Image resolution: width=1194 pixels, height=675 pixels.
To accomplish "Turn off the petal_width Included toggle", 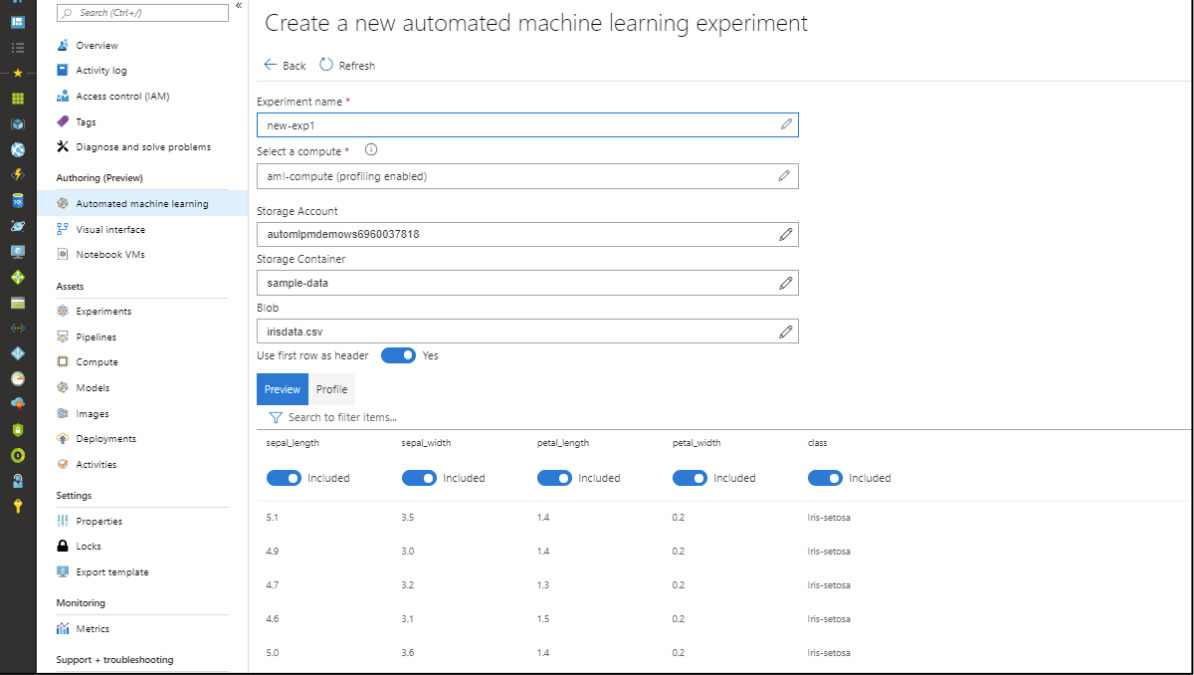I will [690, 478].
